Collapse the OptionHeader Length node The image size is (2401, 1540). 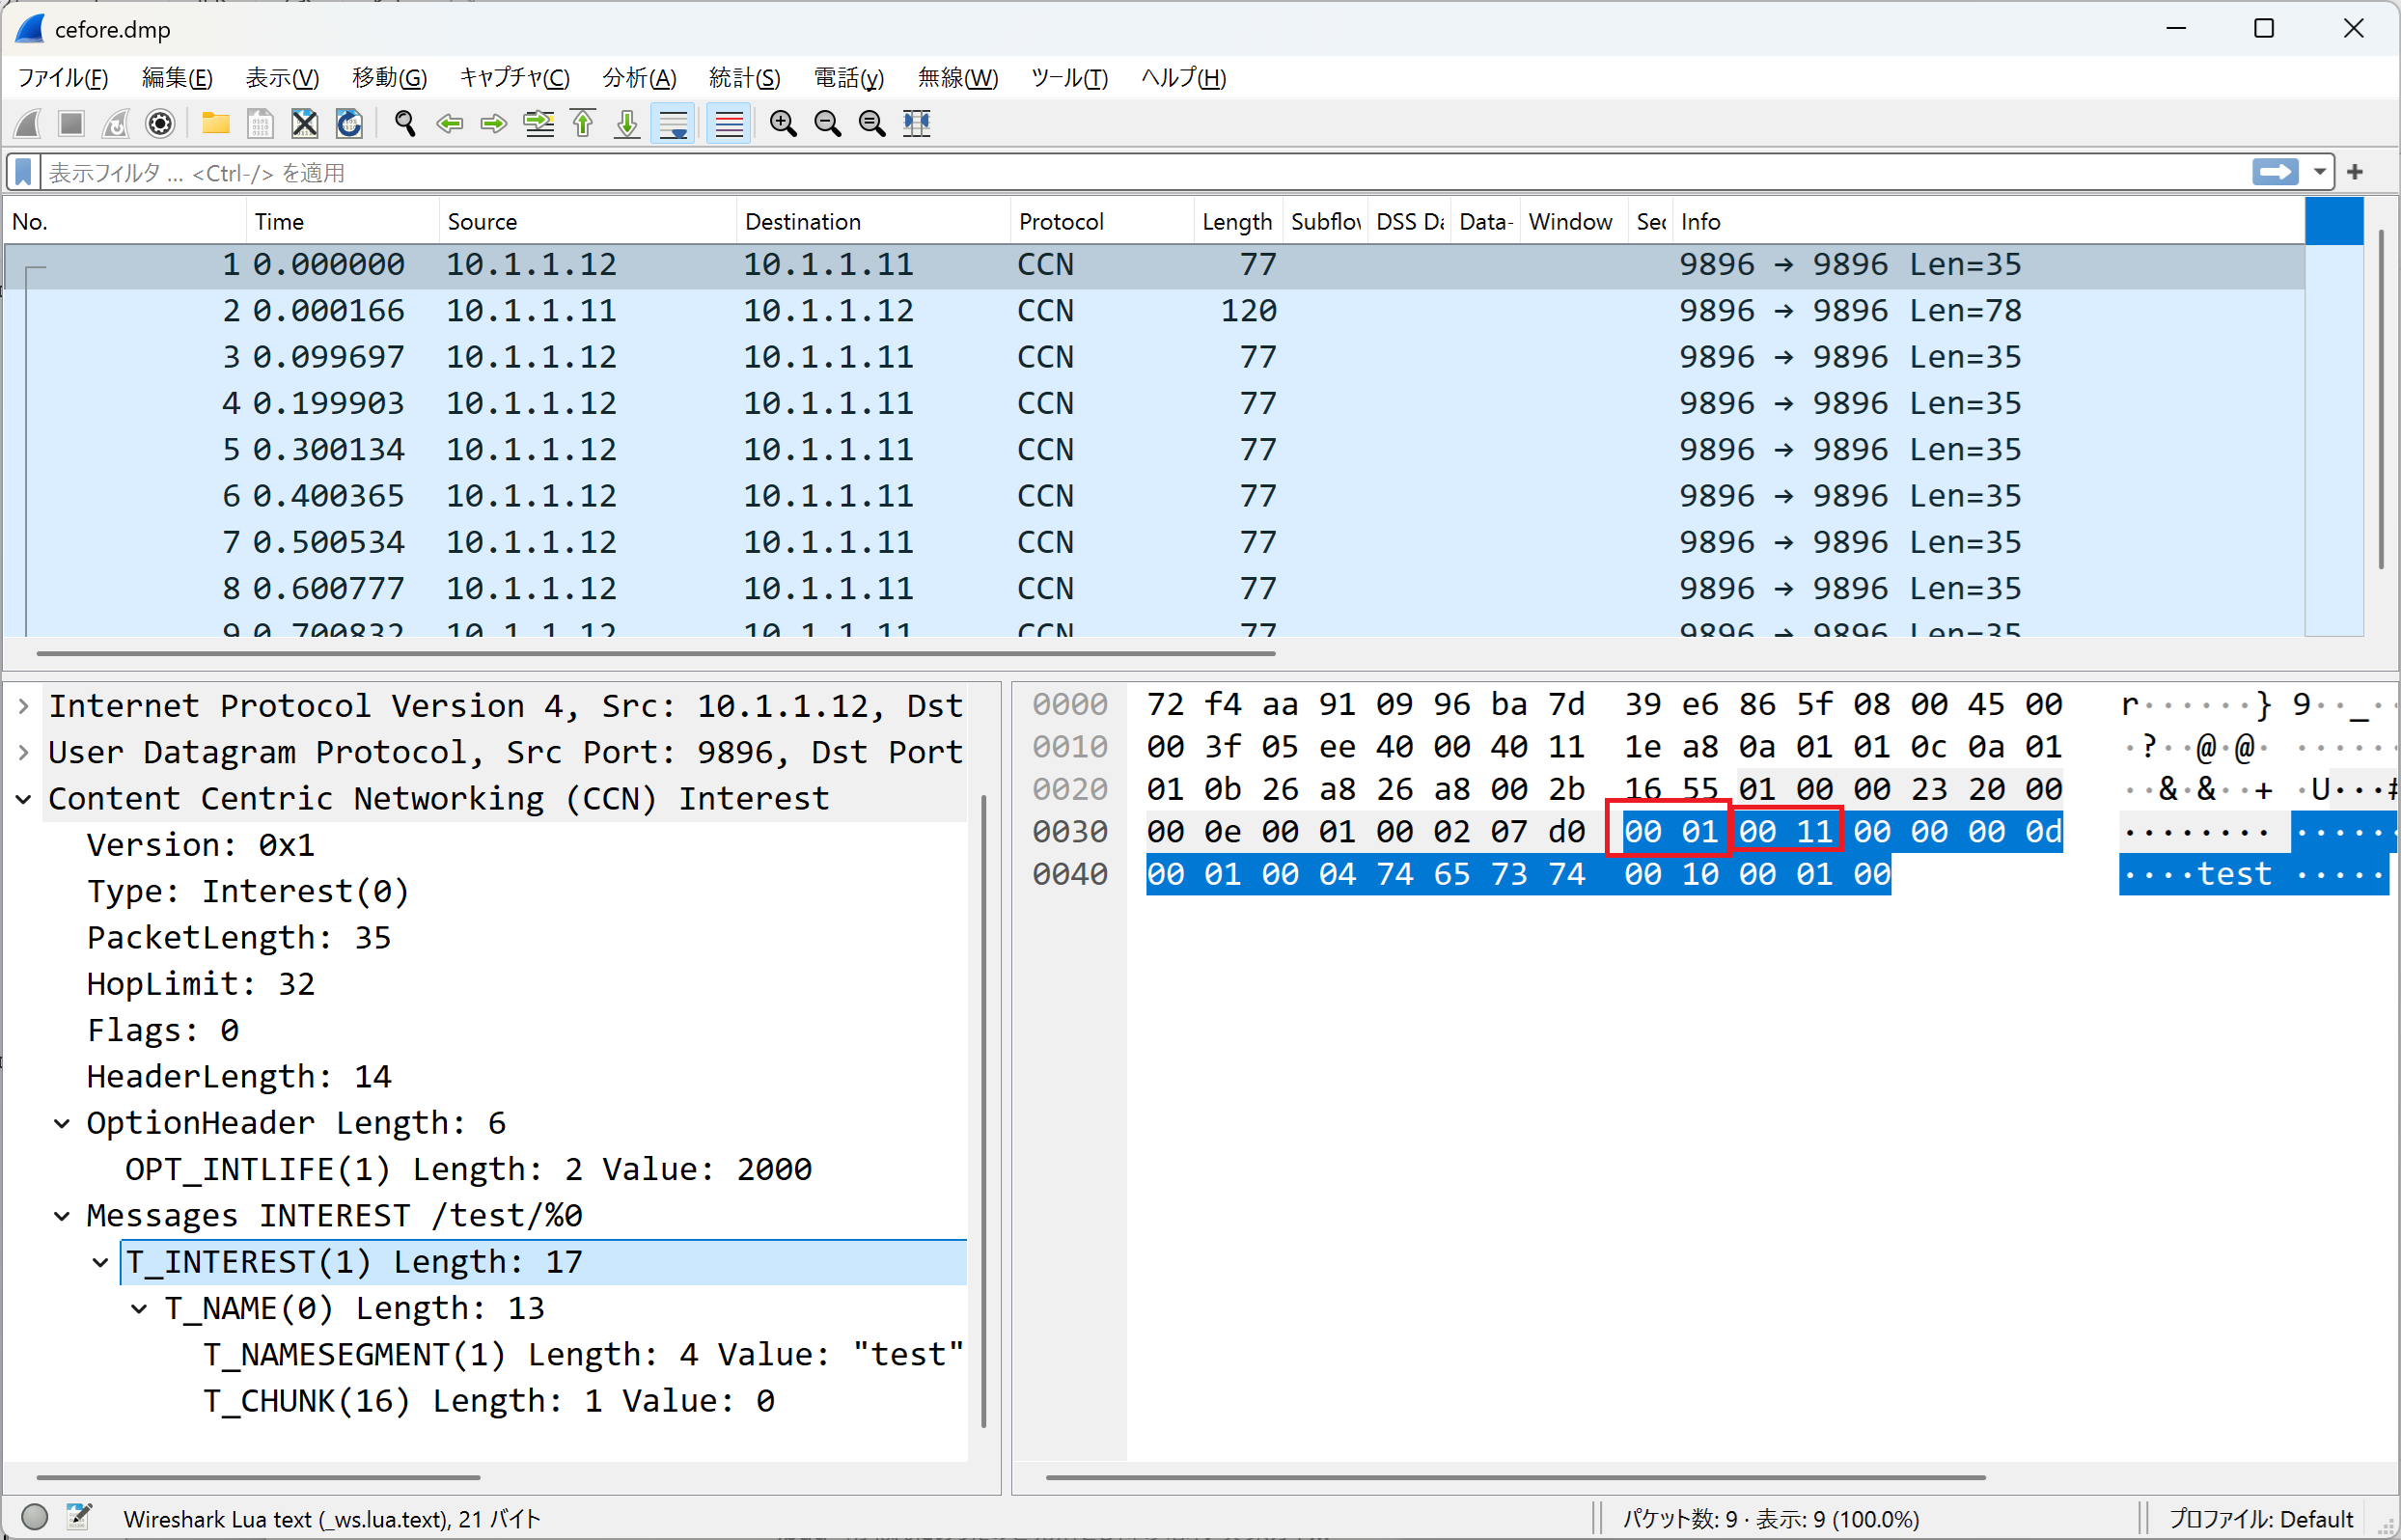pyautogui.click(x=62, y=1123)
